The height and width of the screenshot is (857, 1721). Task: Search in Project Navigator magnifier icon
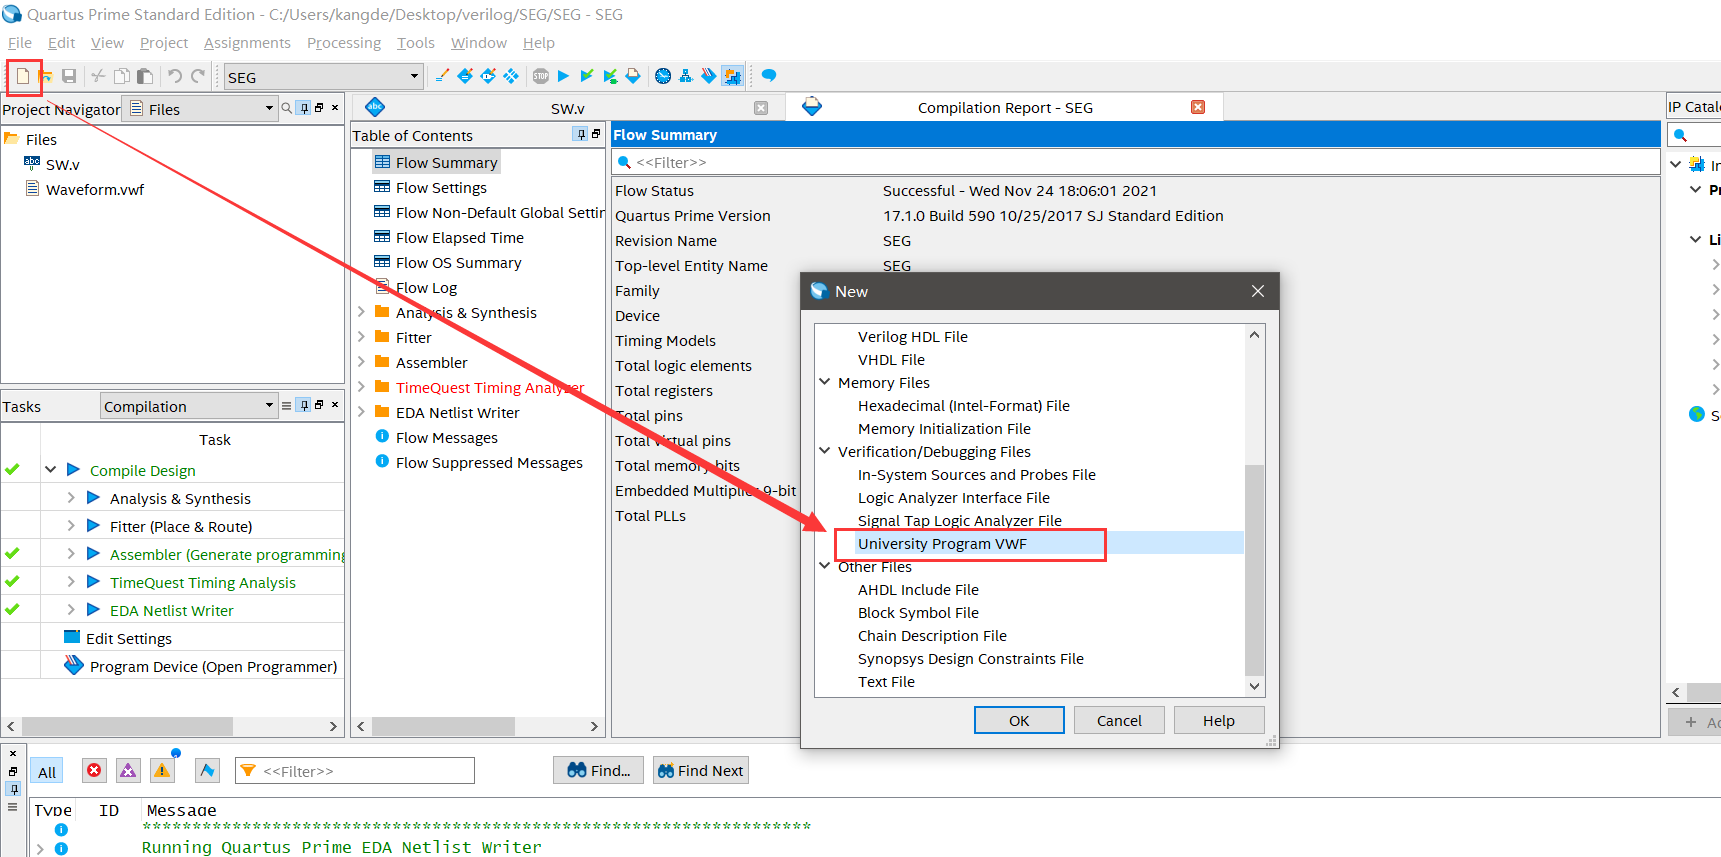[x=287, y=108]
